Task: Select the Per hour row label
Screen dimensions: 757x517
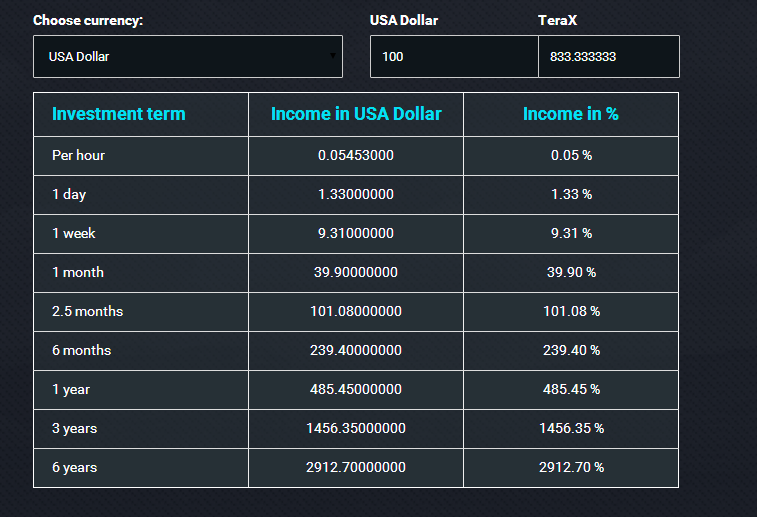Action: [79, 155]
